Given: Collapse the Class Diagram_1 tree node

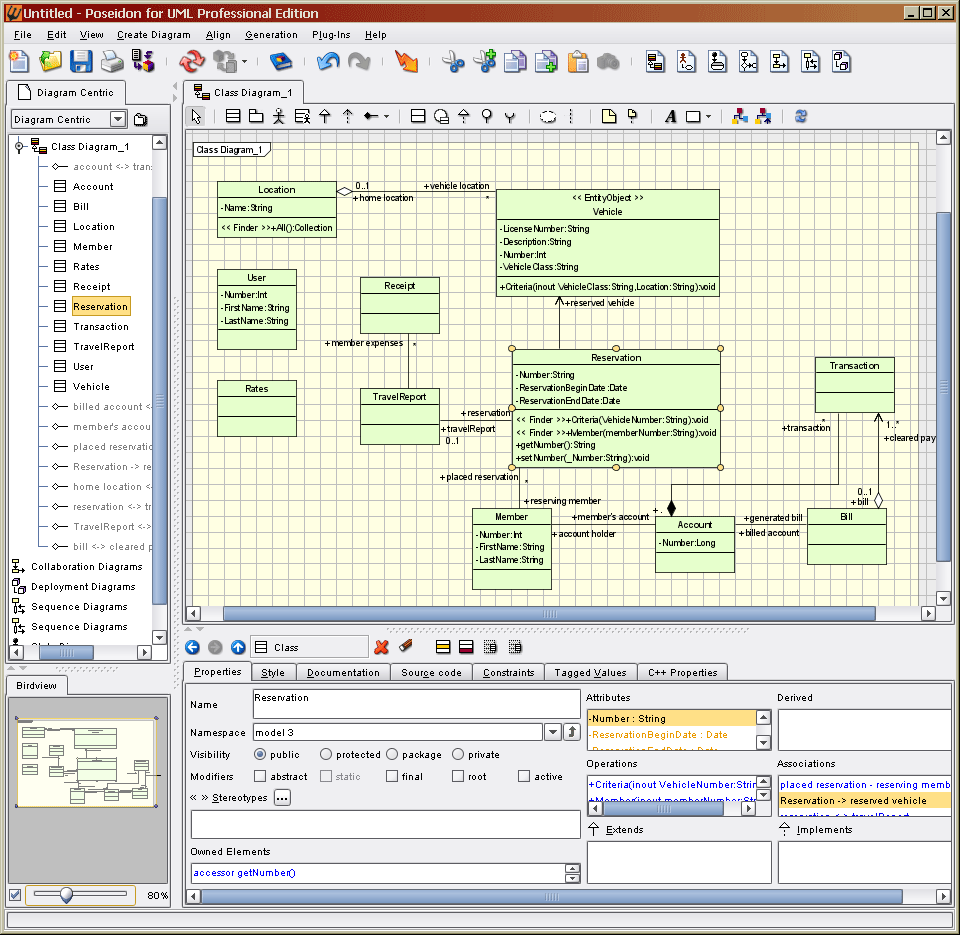Looking at the screenshot, I should point(19,146).
